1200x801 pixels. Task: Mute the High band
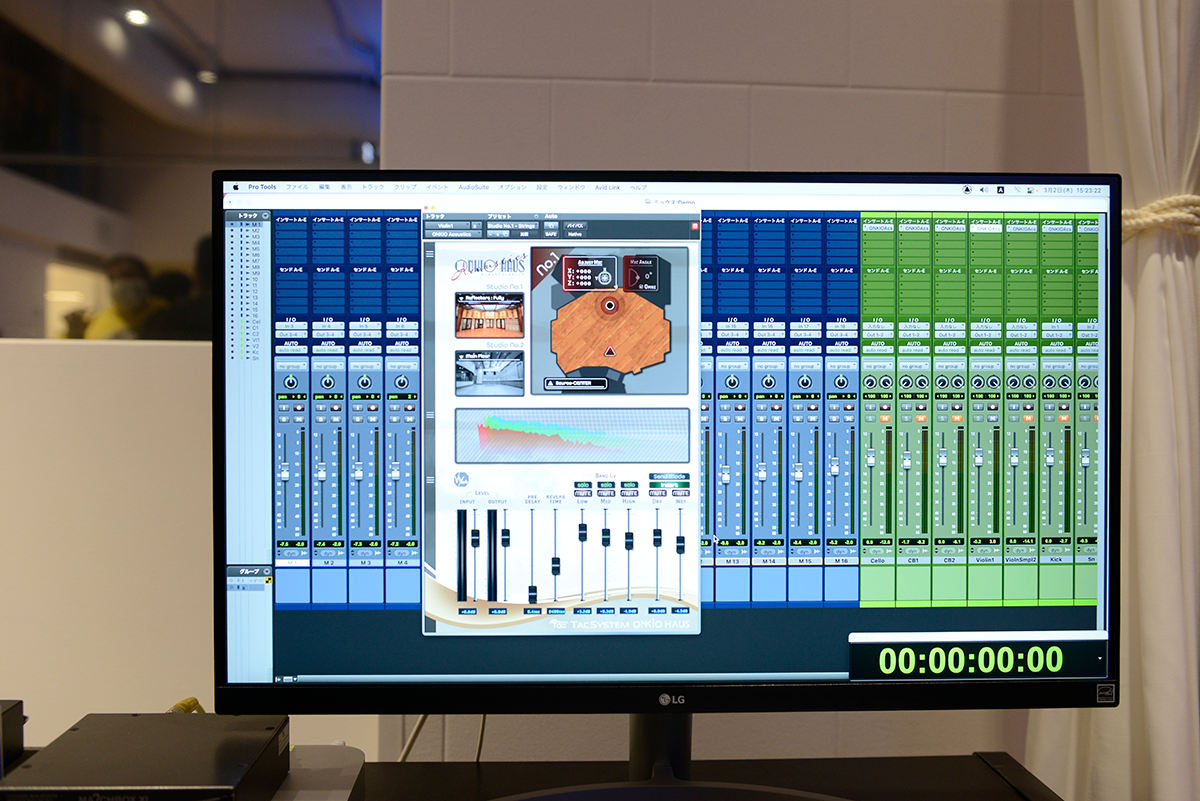click(x=629, y=493)
